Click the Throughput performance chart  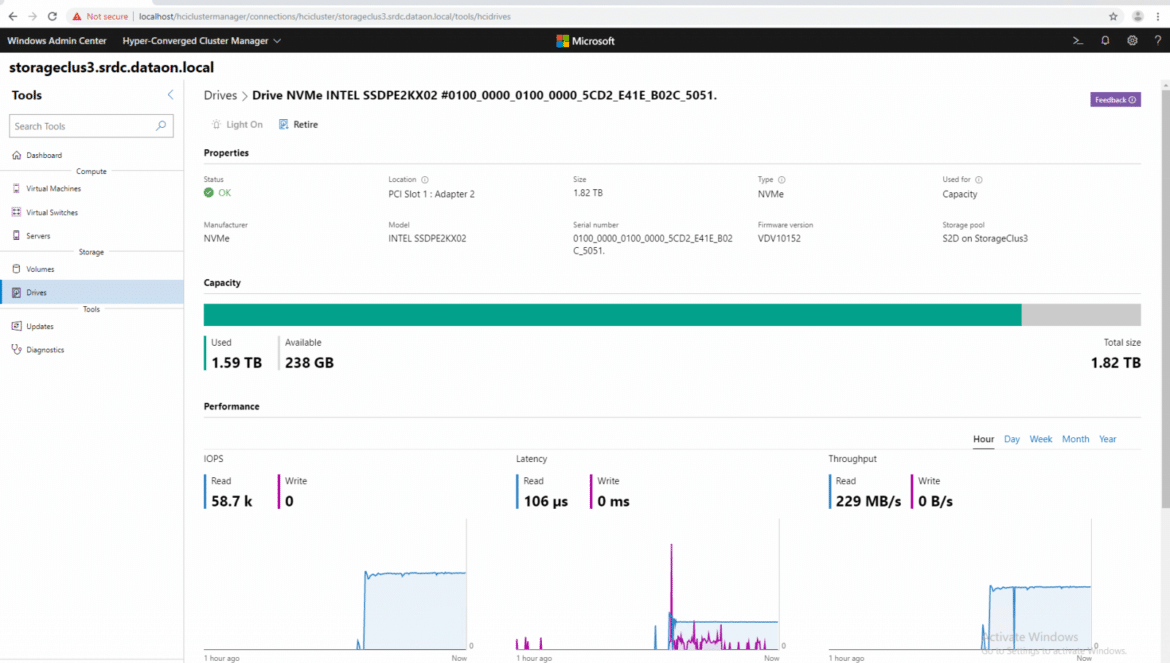[960, 585]
